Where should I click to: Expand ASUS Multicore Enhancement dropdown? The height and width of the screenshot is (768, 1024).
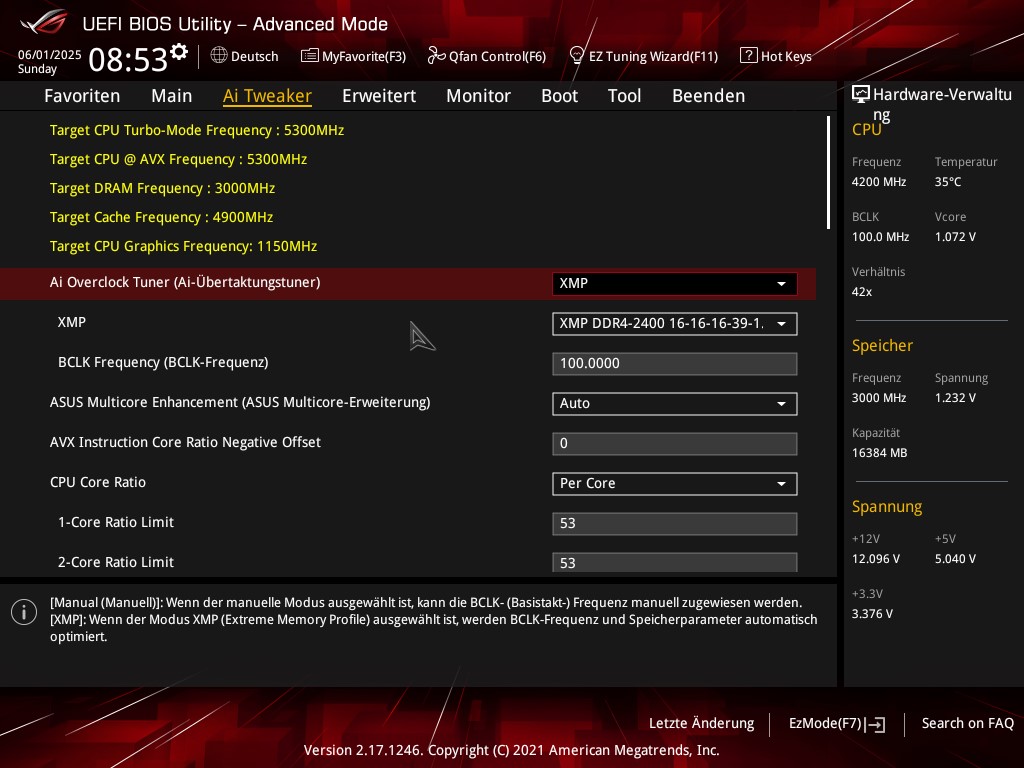(x=674, y=404)
